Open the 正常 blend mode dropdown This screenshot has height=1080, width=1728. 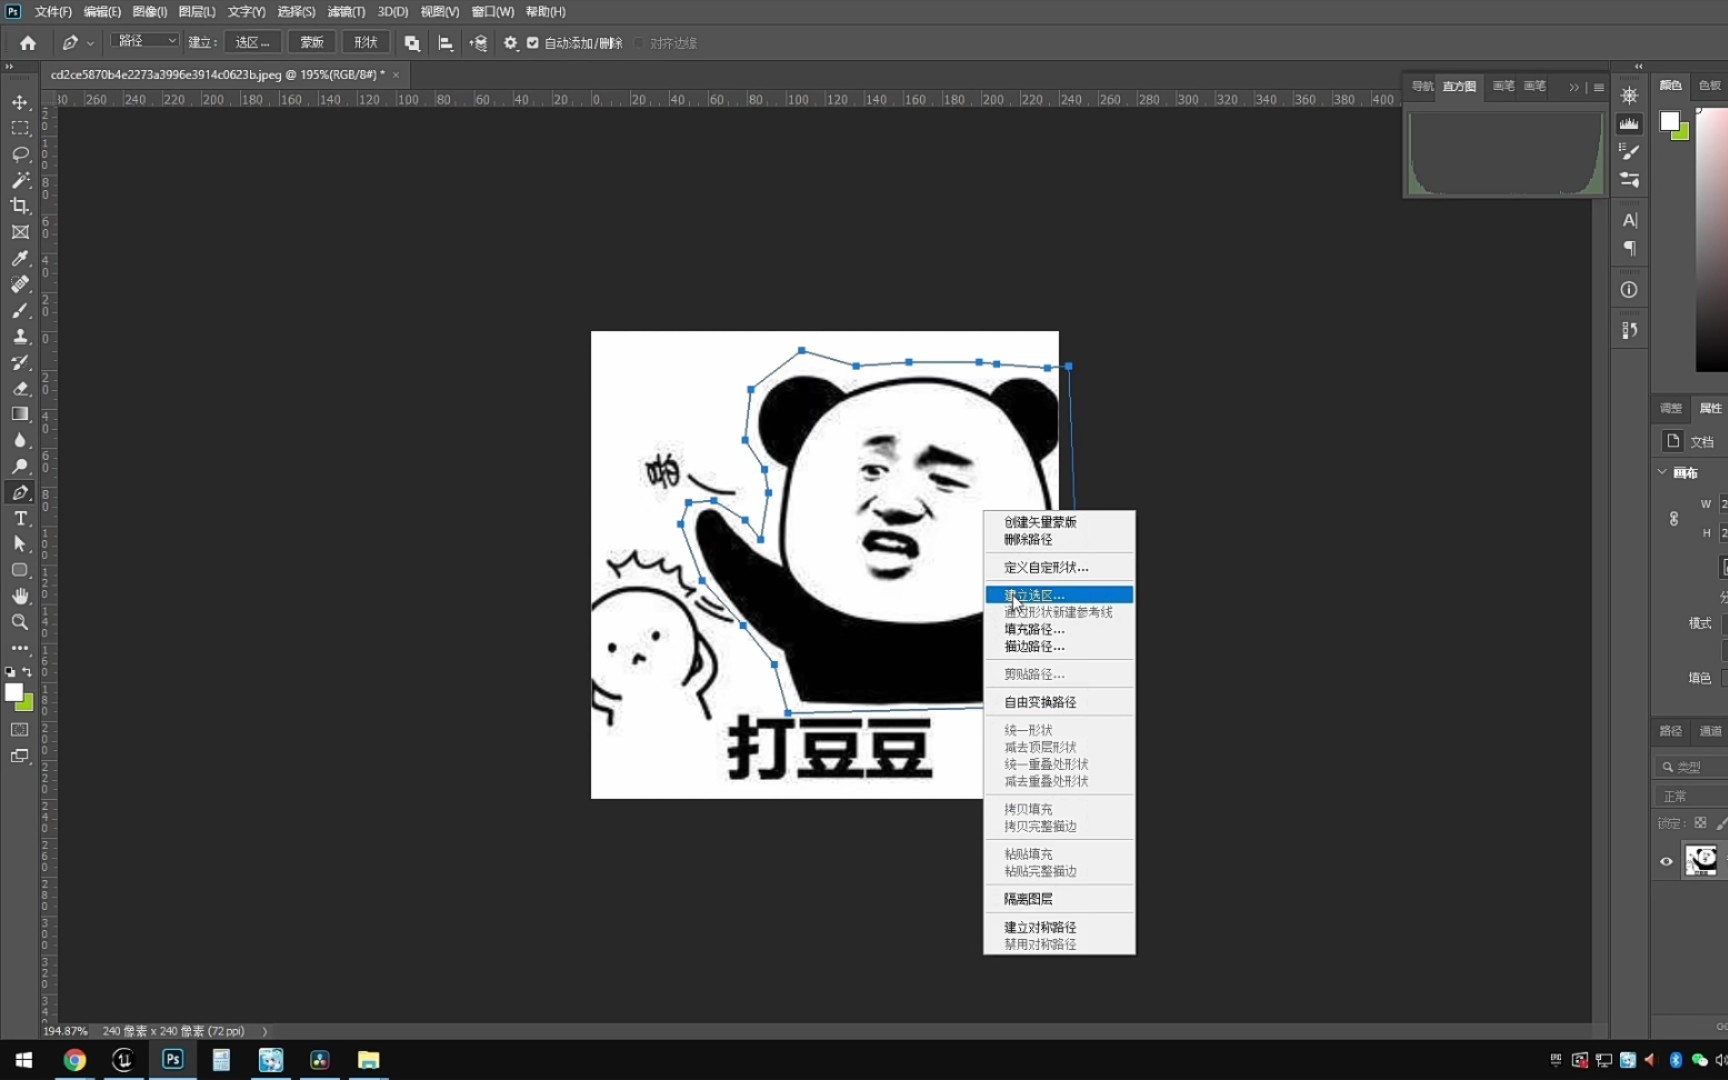pyautogui.click(x=1692, y=796)
